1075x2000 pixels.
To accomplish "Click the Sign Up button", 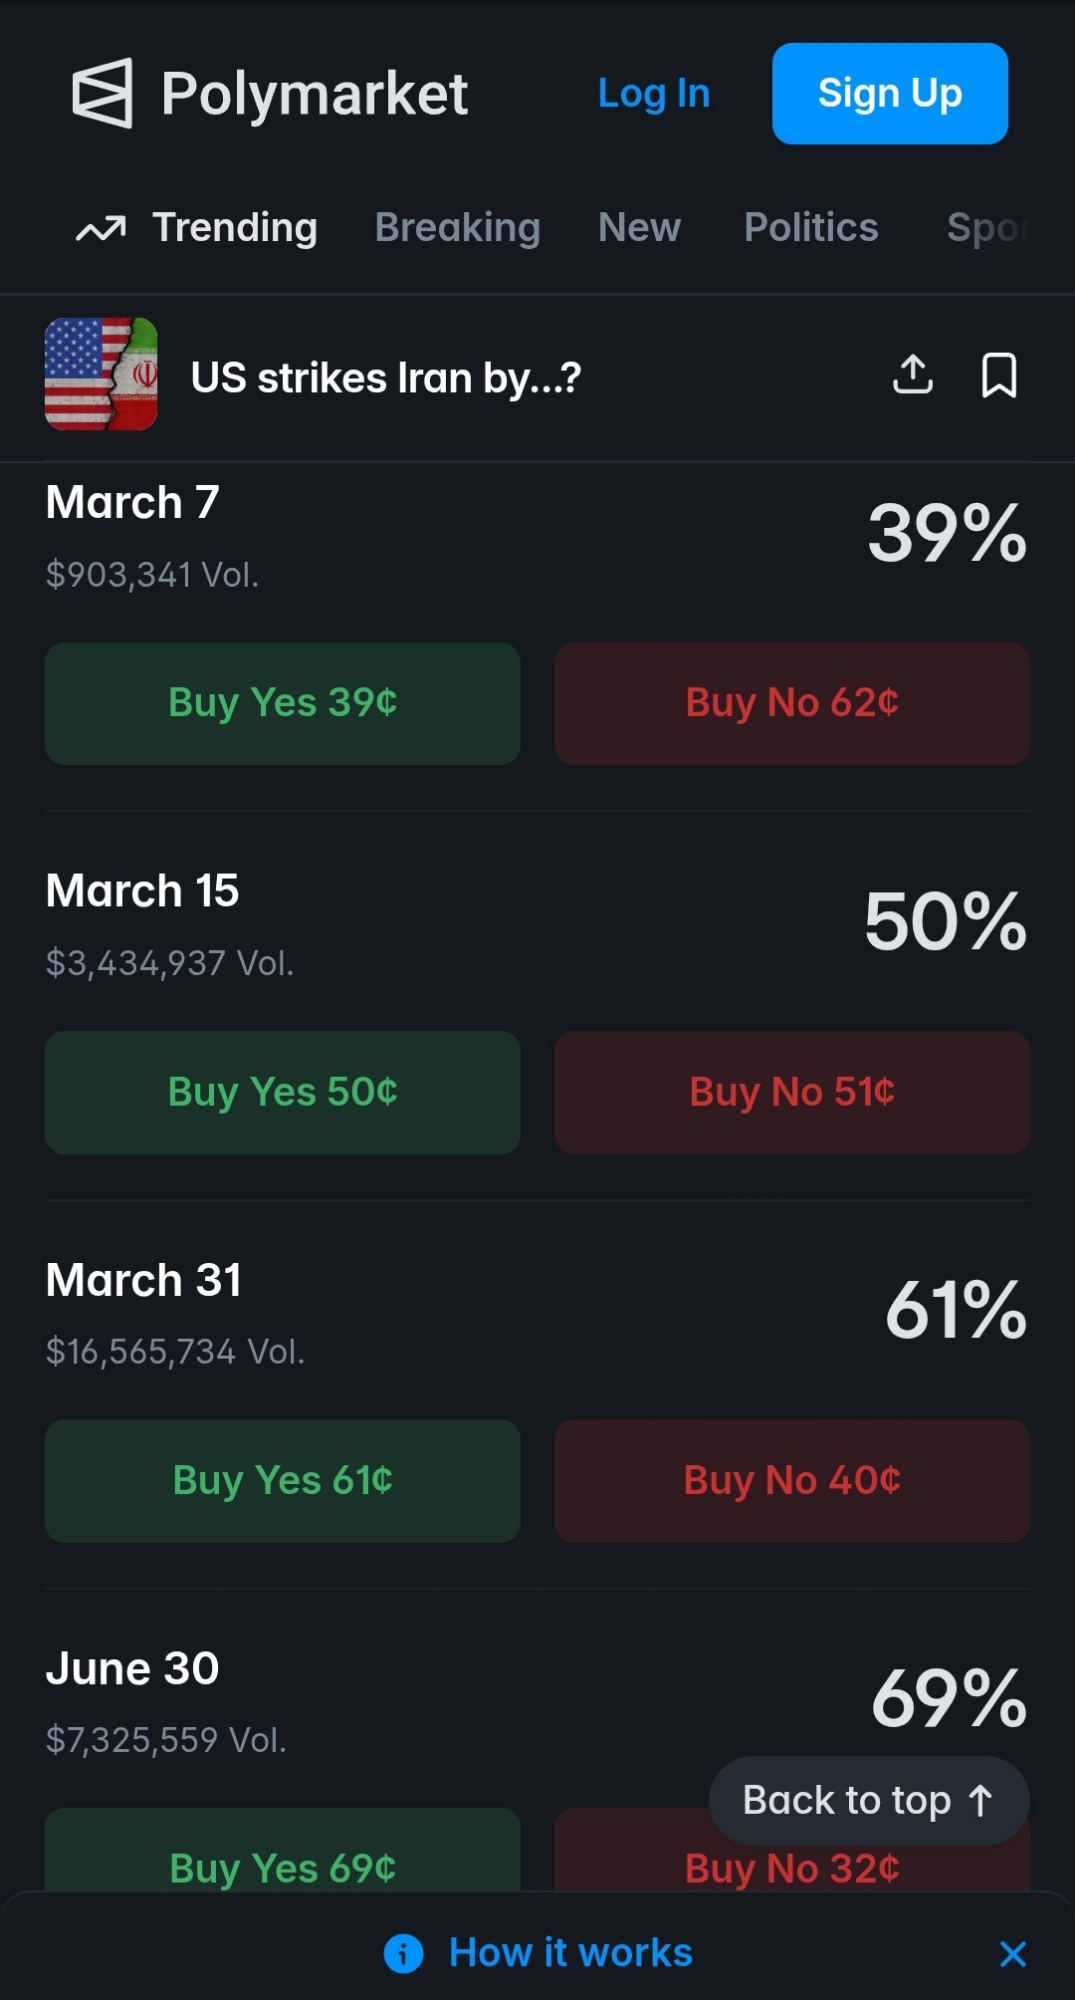I will (x=889, y=93).
